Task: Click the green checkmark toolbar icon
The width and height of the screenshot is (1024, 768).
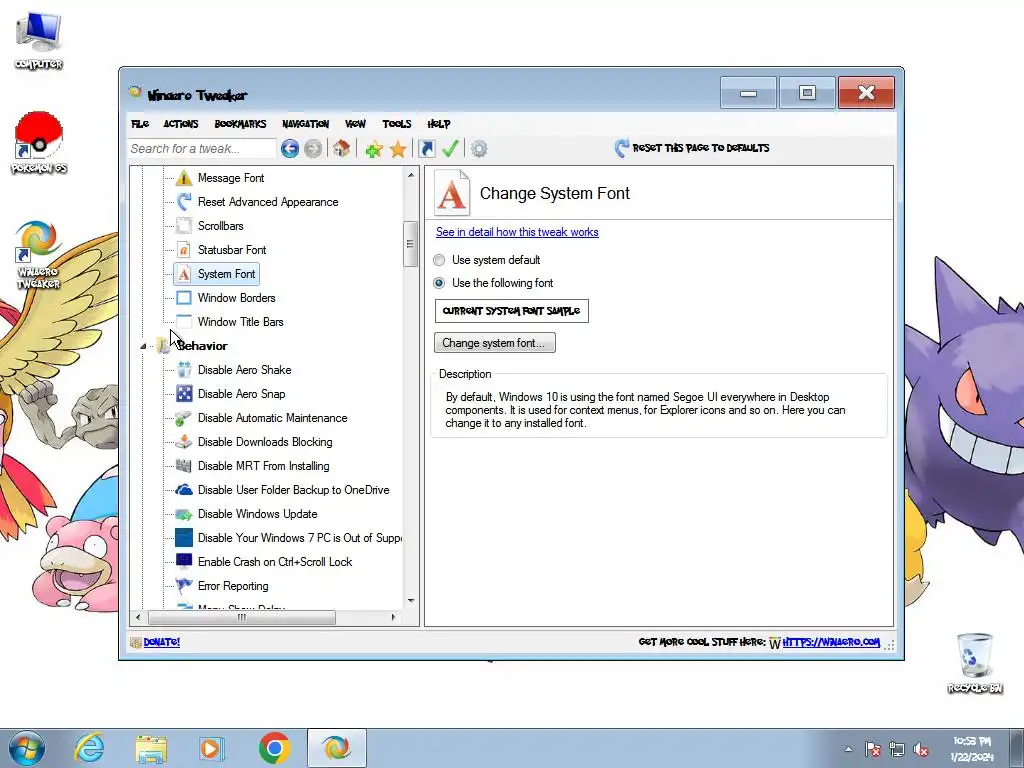Action: tap(450, 149)
